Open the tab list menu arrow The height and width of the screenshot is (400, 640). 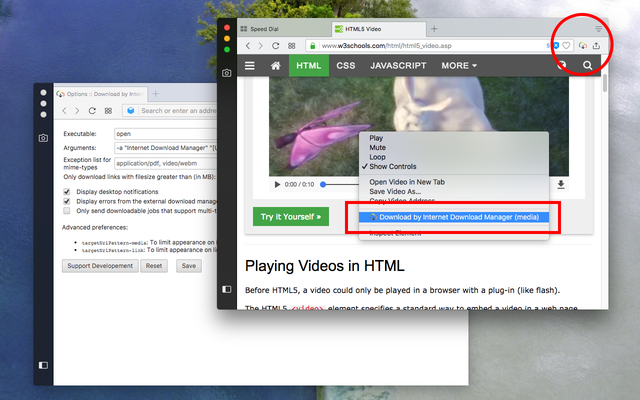598,29
